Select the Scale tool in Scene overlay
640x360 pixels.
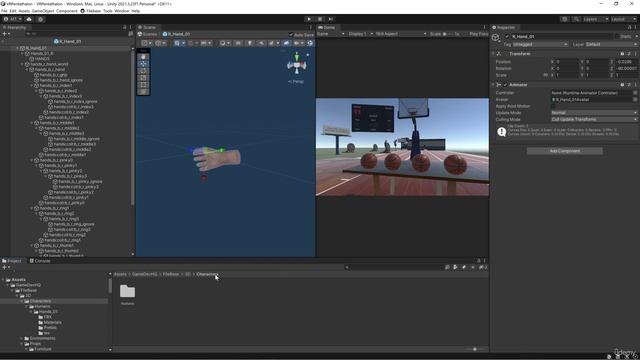coord(143,78)
